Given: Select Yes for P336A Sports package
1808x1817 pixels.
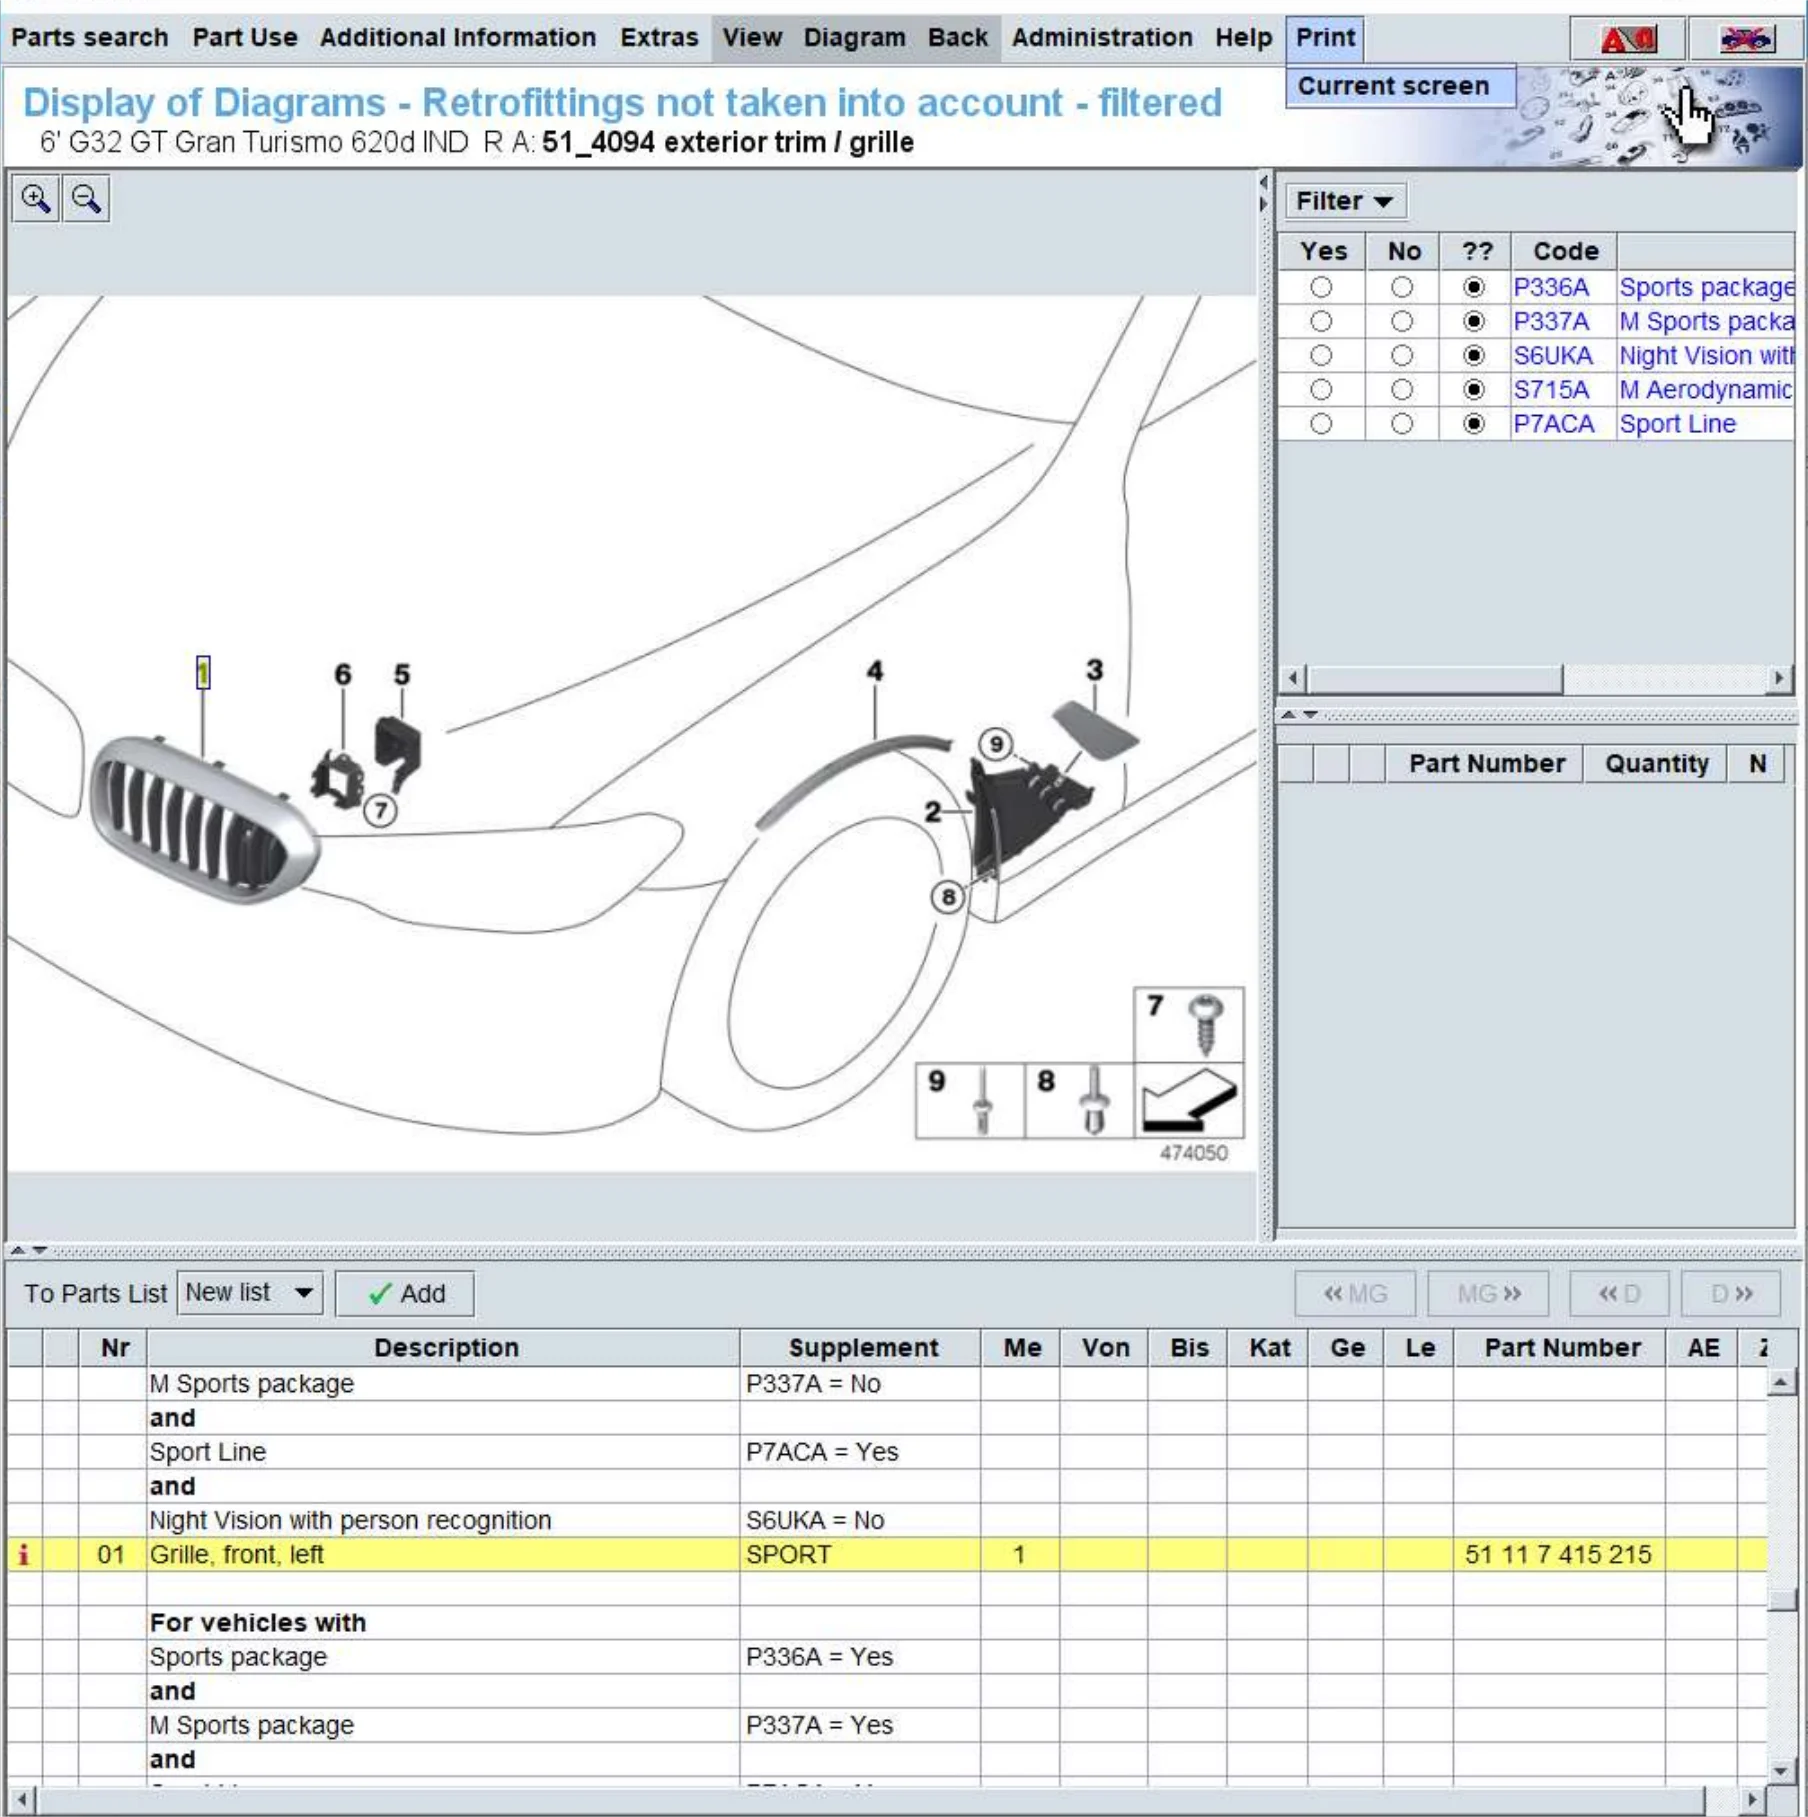Looking at the screenshot, I should point(1321,288).
